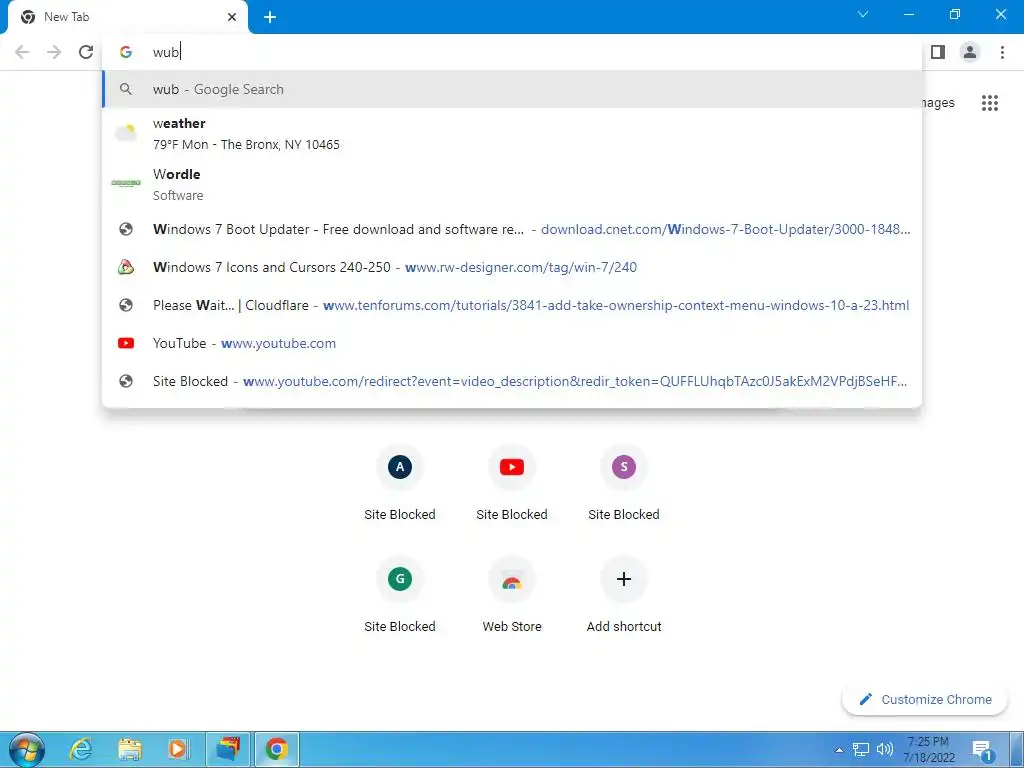Open the volume speaker tray icon

click(x=885, y=750)
